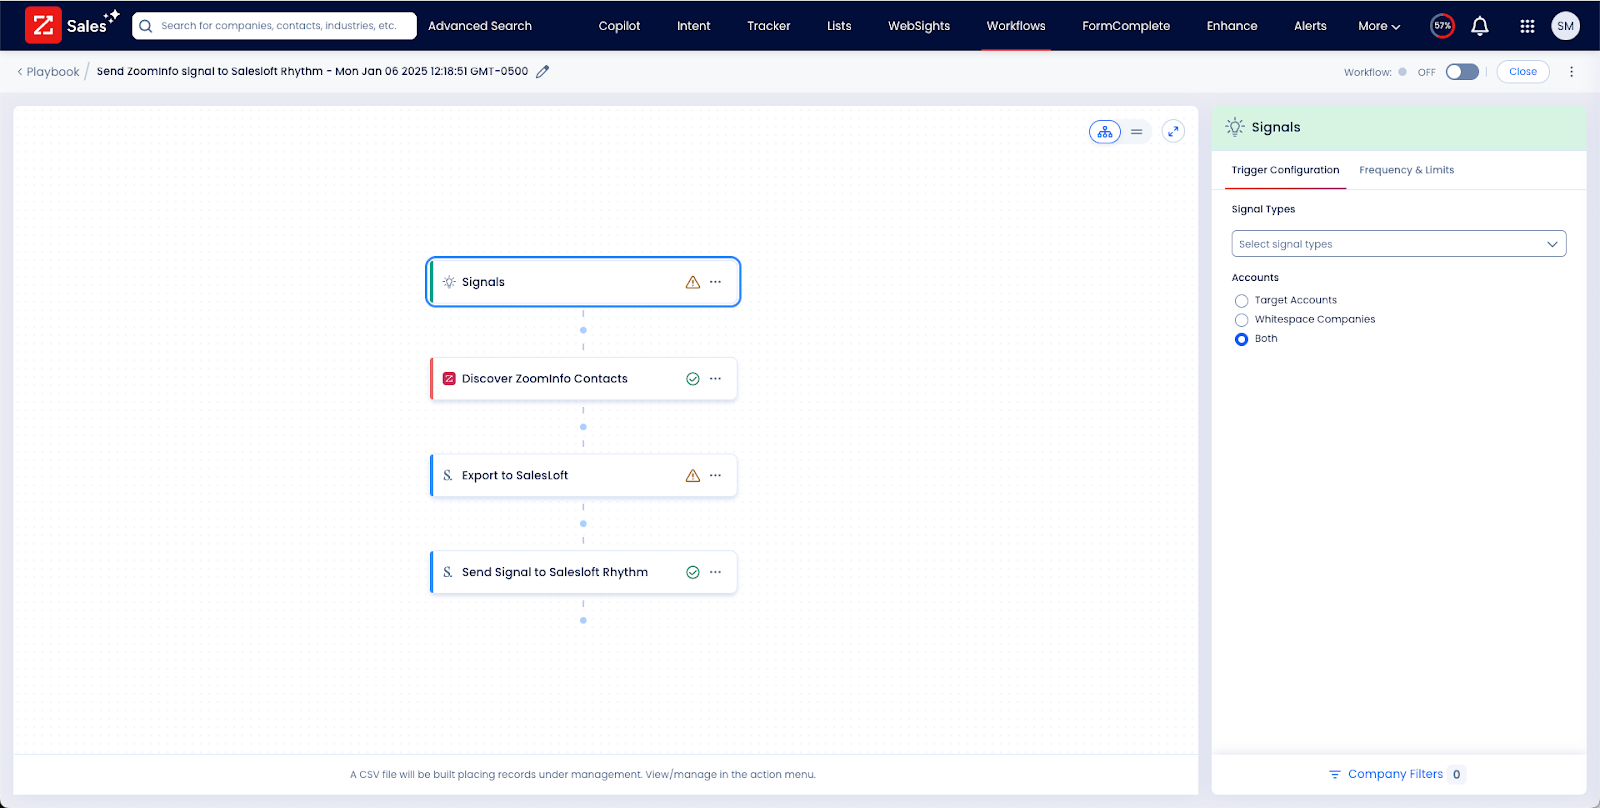Click the check icon on Send Signal node
This screenshot has width=1600, height=808.
tap(693, 572)
